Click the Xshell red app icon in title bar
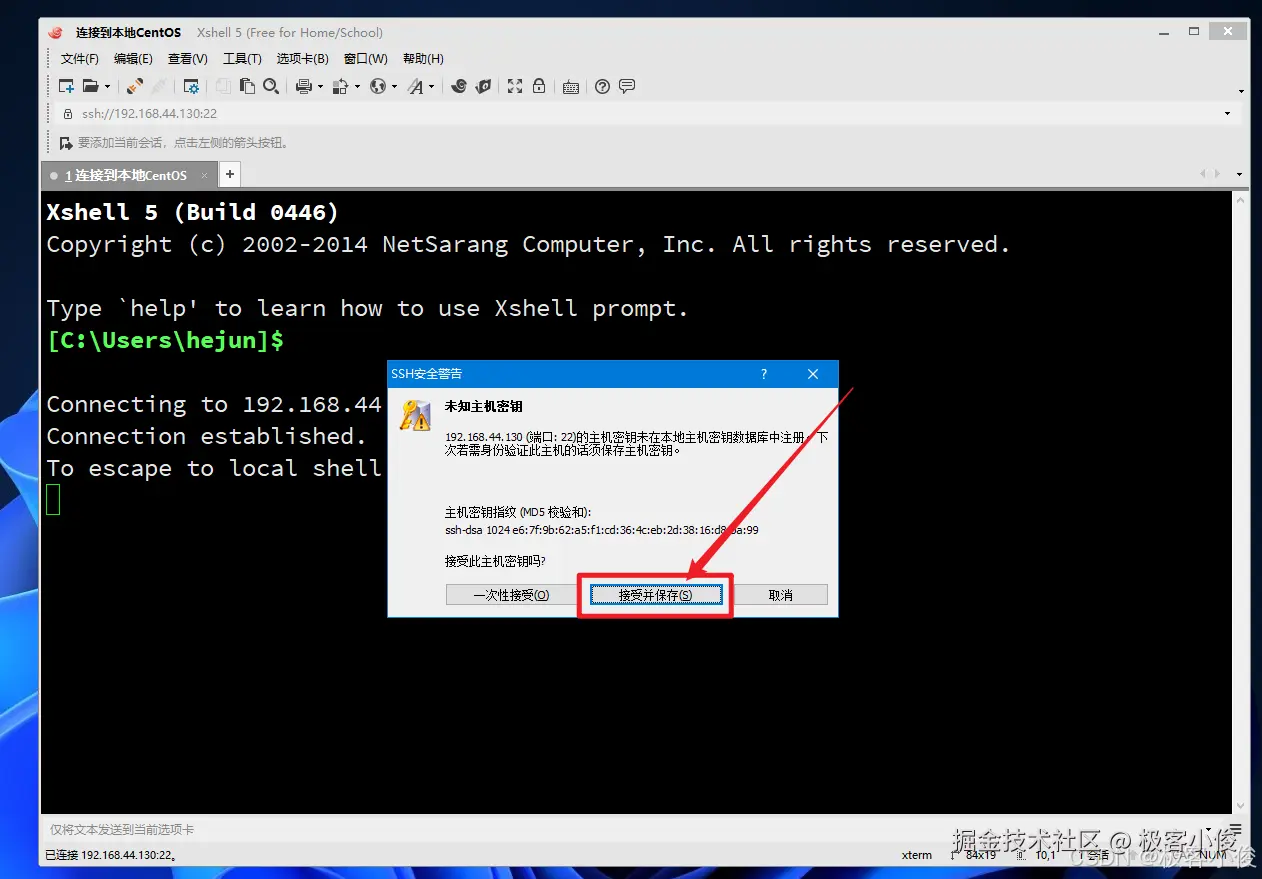Viewport: 1262px width, 879px height. tap(55, 33)
